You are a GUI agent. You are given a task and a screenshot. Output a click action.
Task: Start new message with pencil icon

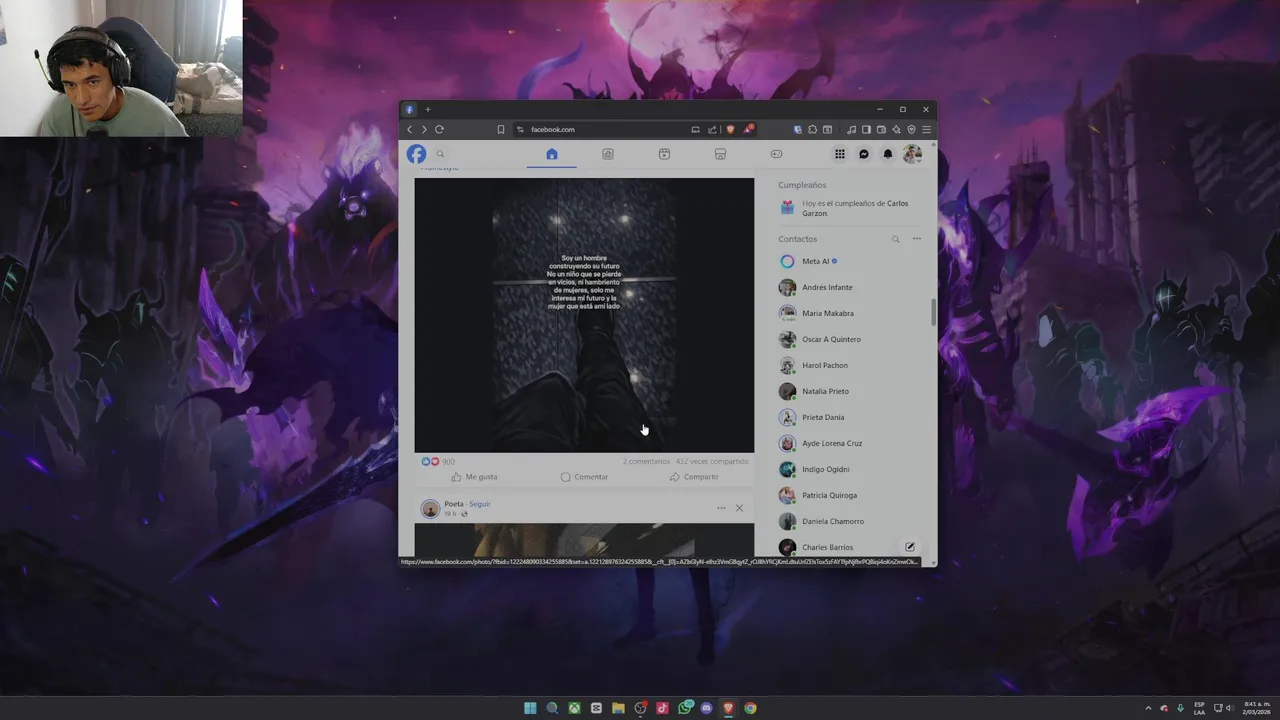[910, 547]
